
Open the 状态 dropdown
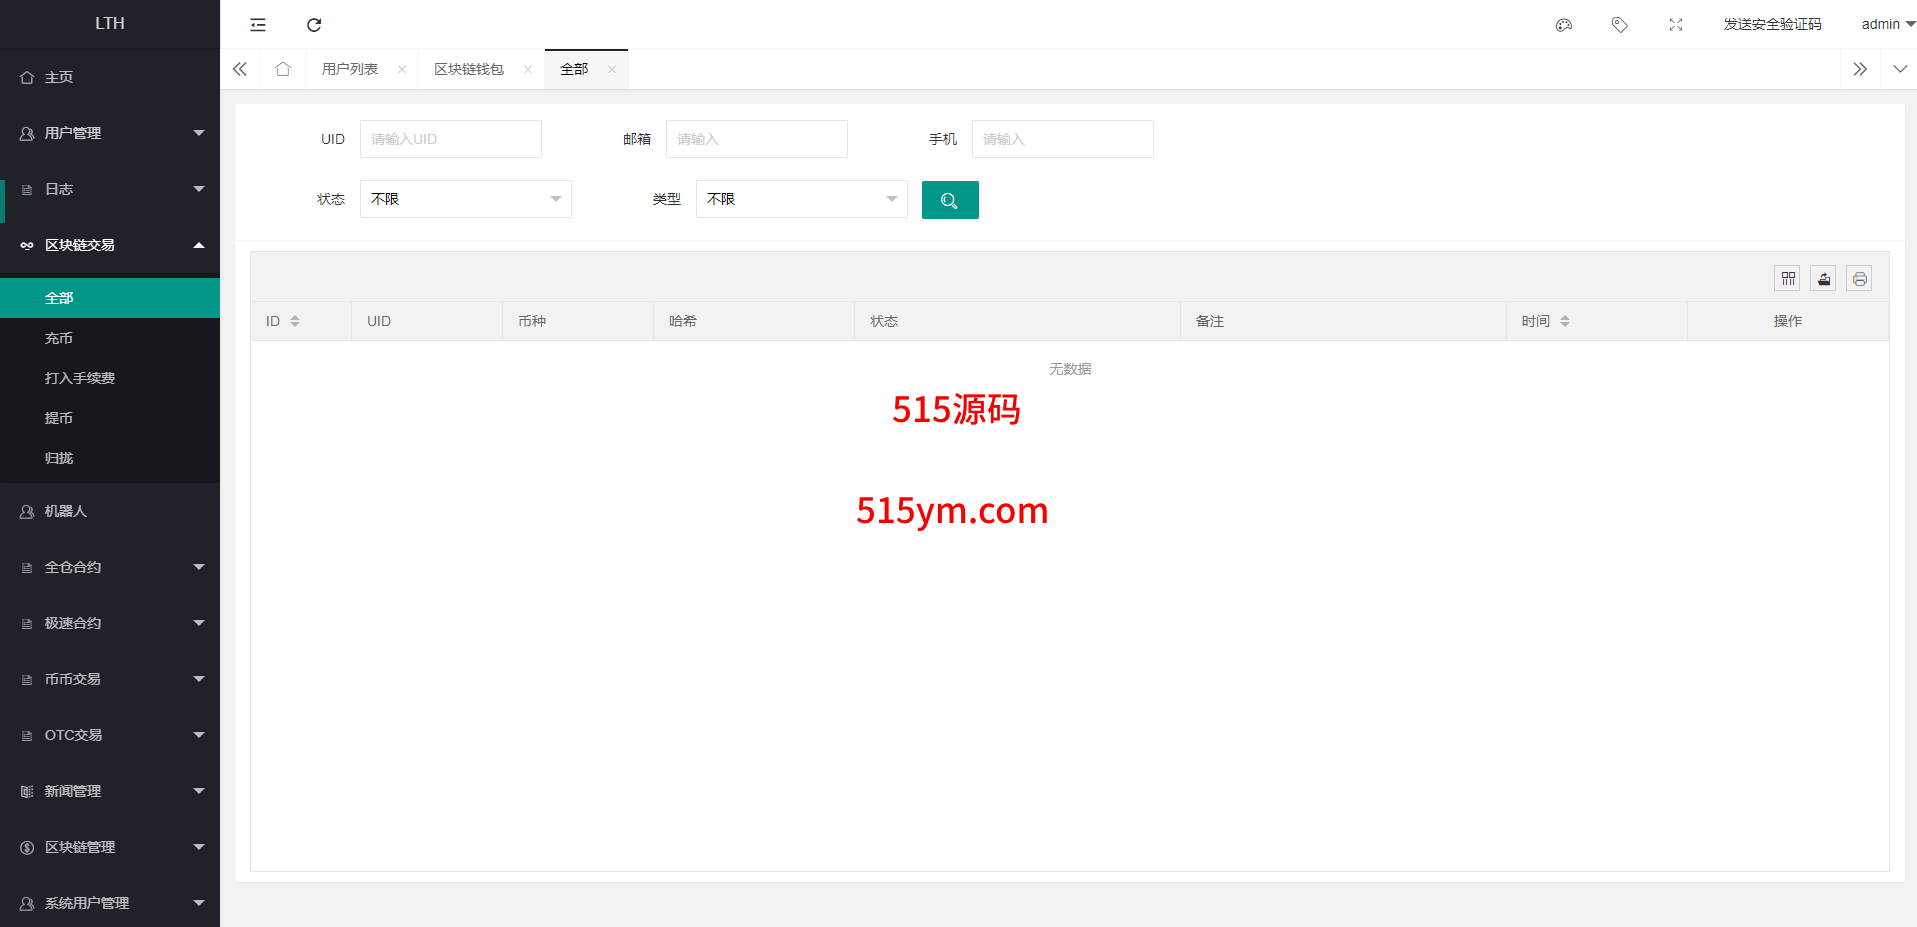tap(465, 199)
